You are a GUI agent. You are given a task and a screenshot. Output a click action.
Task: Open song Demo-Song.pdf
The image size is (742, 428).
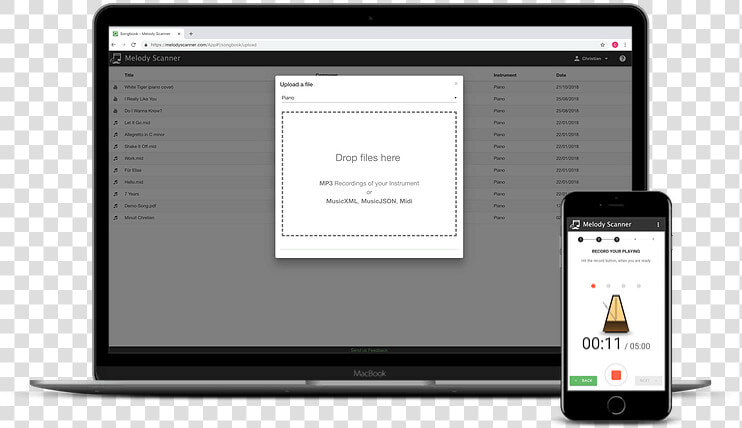pyautogui.click(x=140, y=206)
